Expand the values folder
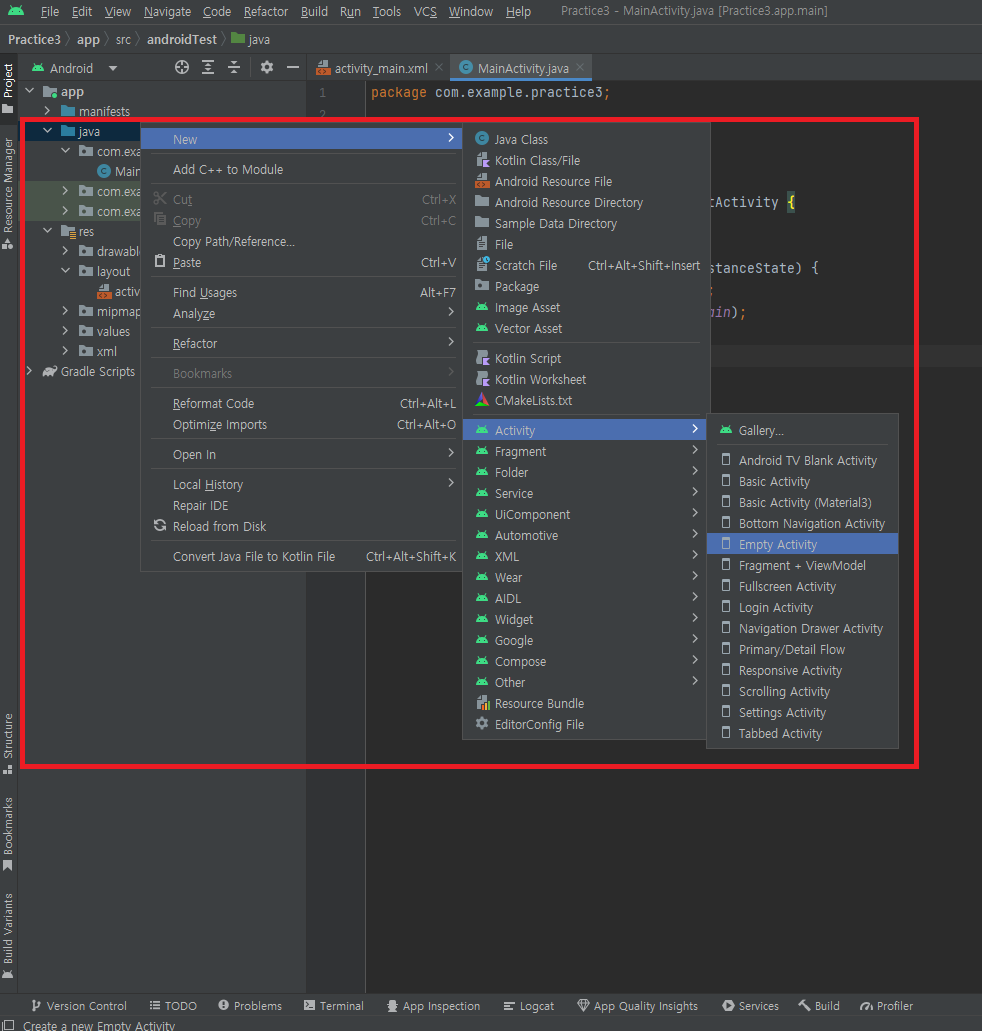This screenshot has width=982, height=1031. (65, 331)
